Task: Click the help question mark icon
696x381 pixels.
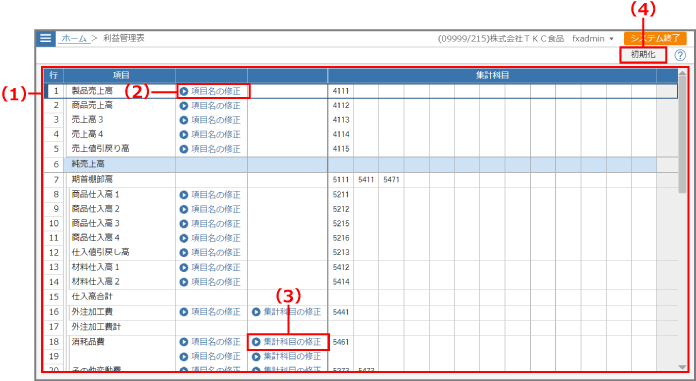Action: (x=680, y=55)
